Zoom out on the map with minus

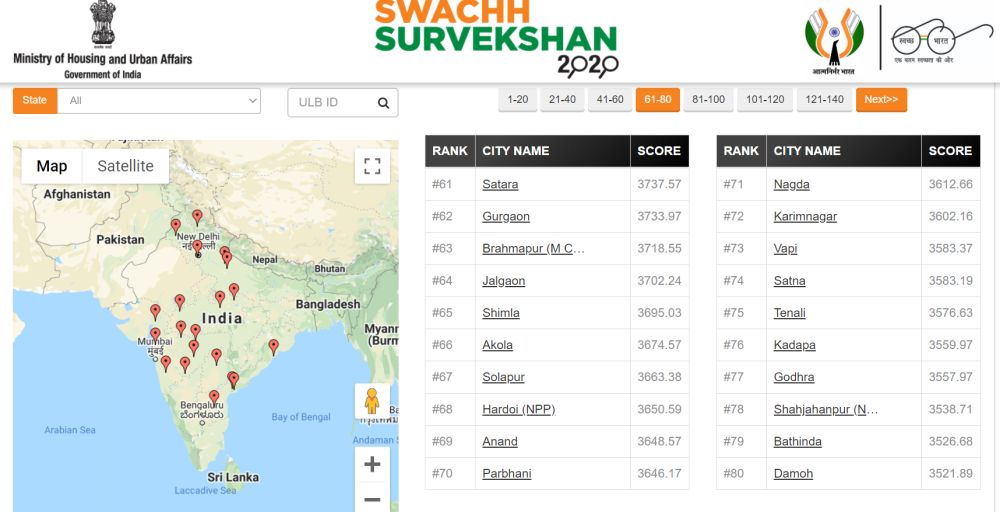(372, 499)
